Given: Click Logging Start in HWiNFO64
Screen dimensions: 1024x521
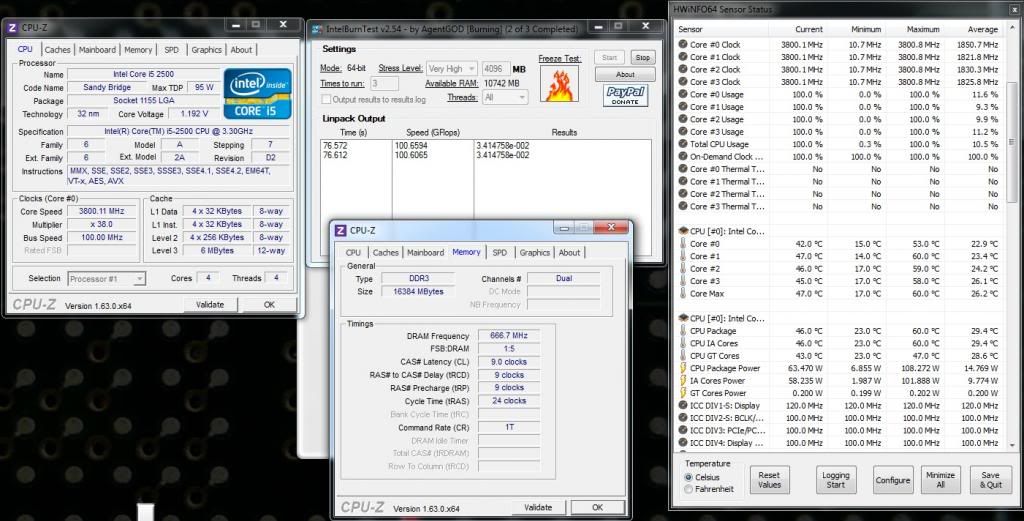Looking at the screenshot, I should (836, 480).
